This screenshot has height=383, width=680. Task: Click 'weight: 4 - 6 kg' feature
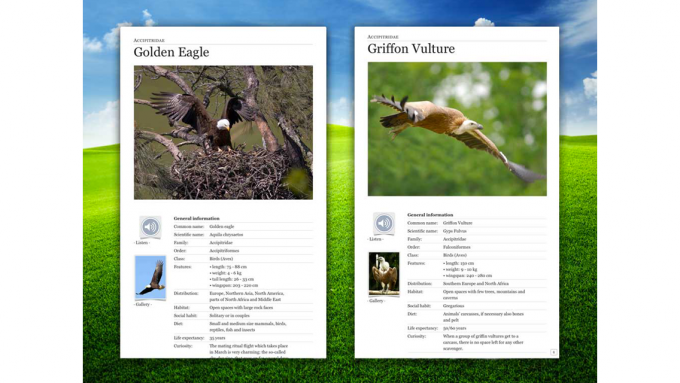[x=225, y=273]
